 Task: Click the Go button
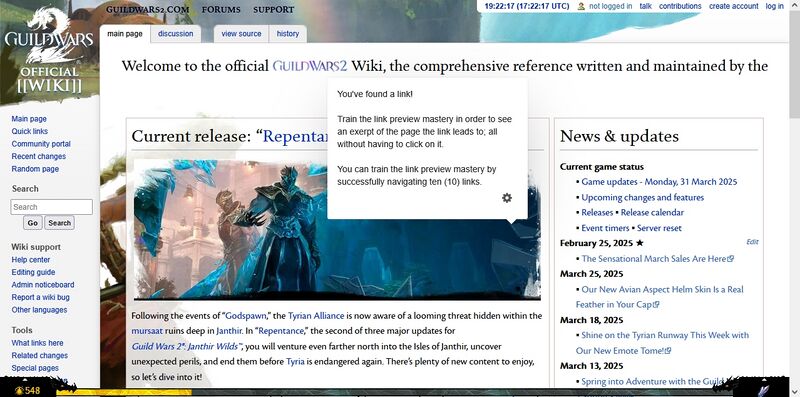tap(33, 222)
